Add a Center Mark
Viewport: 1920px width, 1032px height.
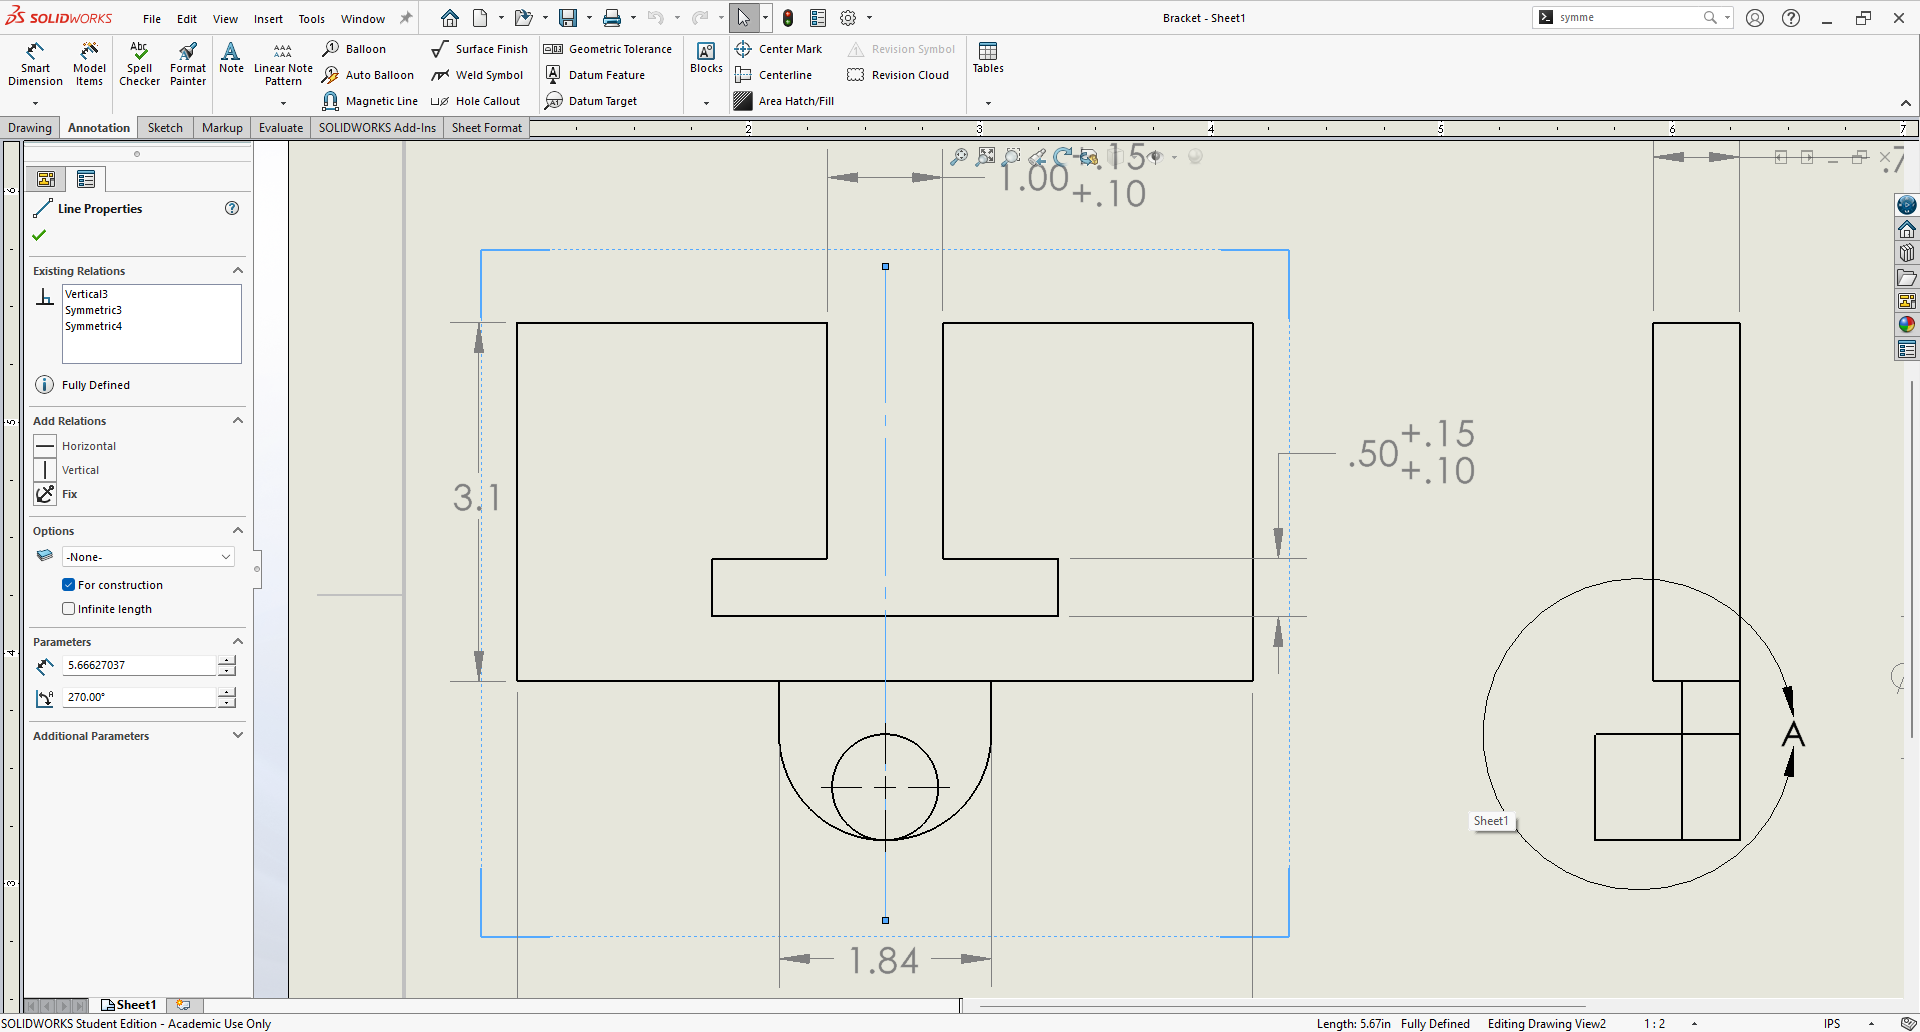(778, 49)
